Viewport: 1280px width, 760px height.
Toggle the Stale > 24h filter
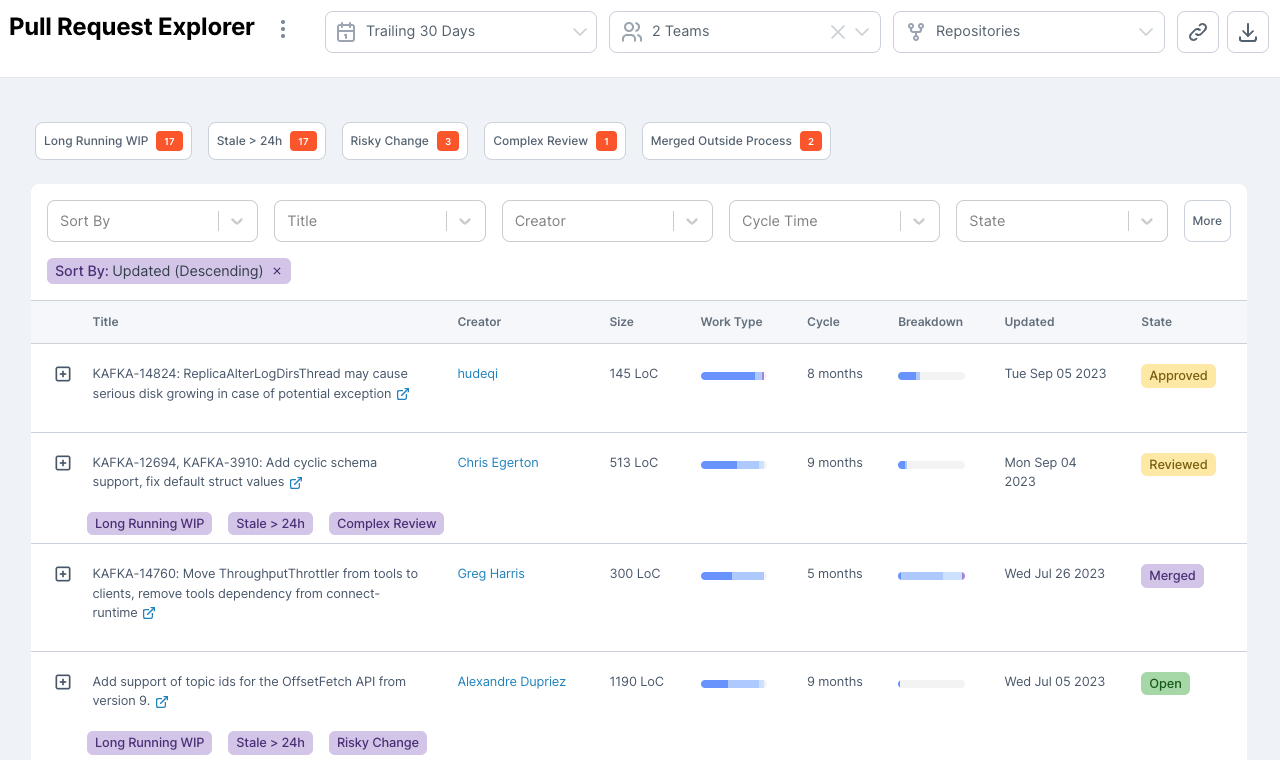(266, 141)
